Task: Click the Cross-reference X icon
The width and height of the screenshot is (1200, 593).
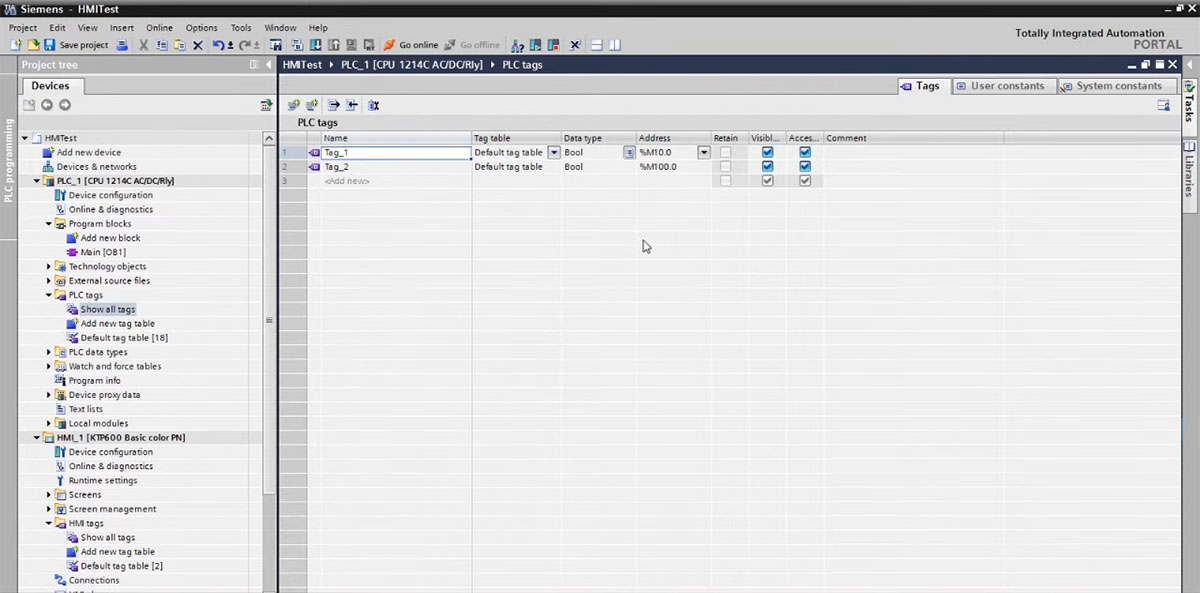Action: 575,45
